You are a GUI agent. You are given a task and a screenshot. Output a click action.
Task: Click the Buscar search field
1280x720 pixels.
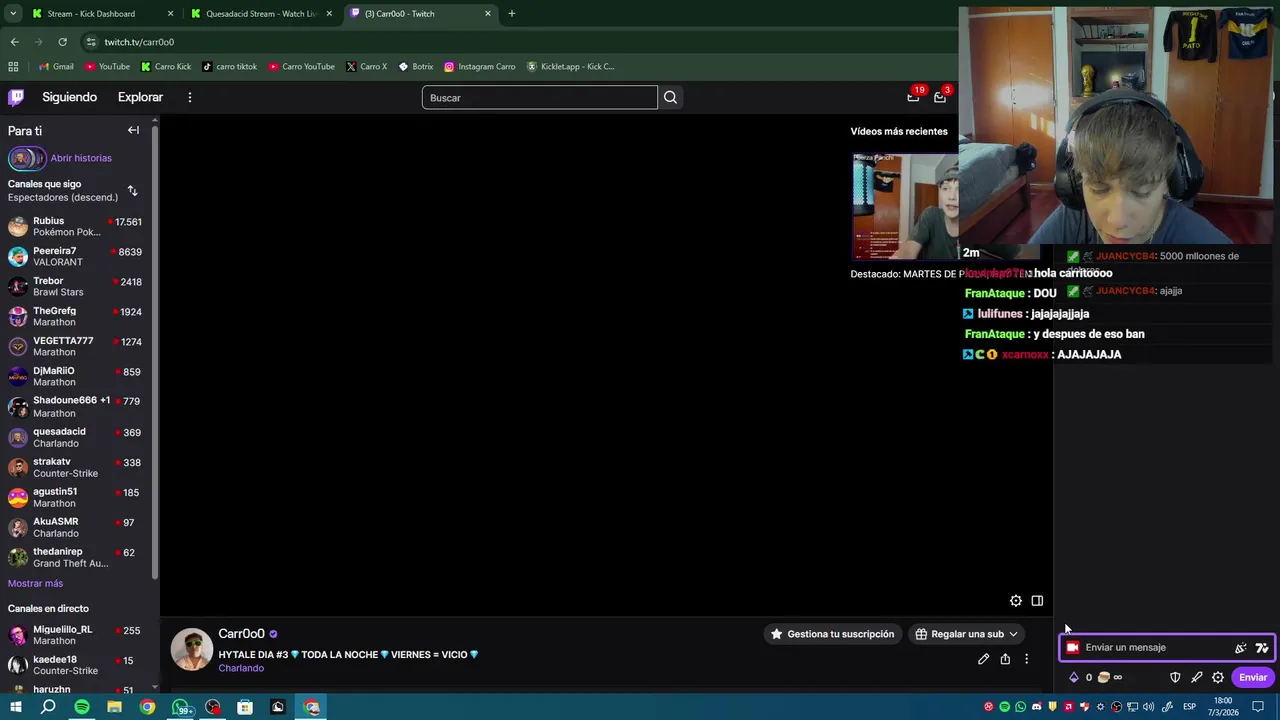[540, 97]
